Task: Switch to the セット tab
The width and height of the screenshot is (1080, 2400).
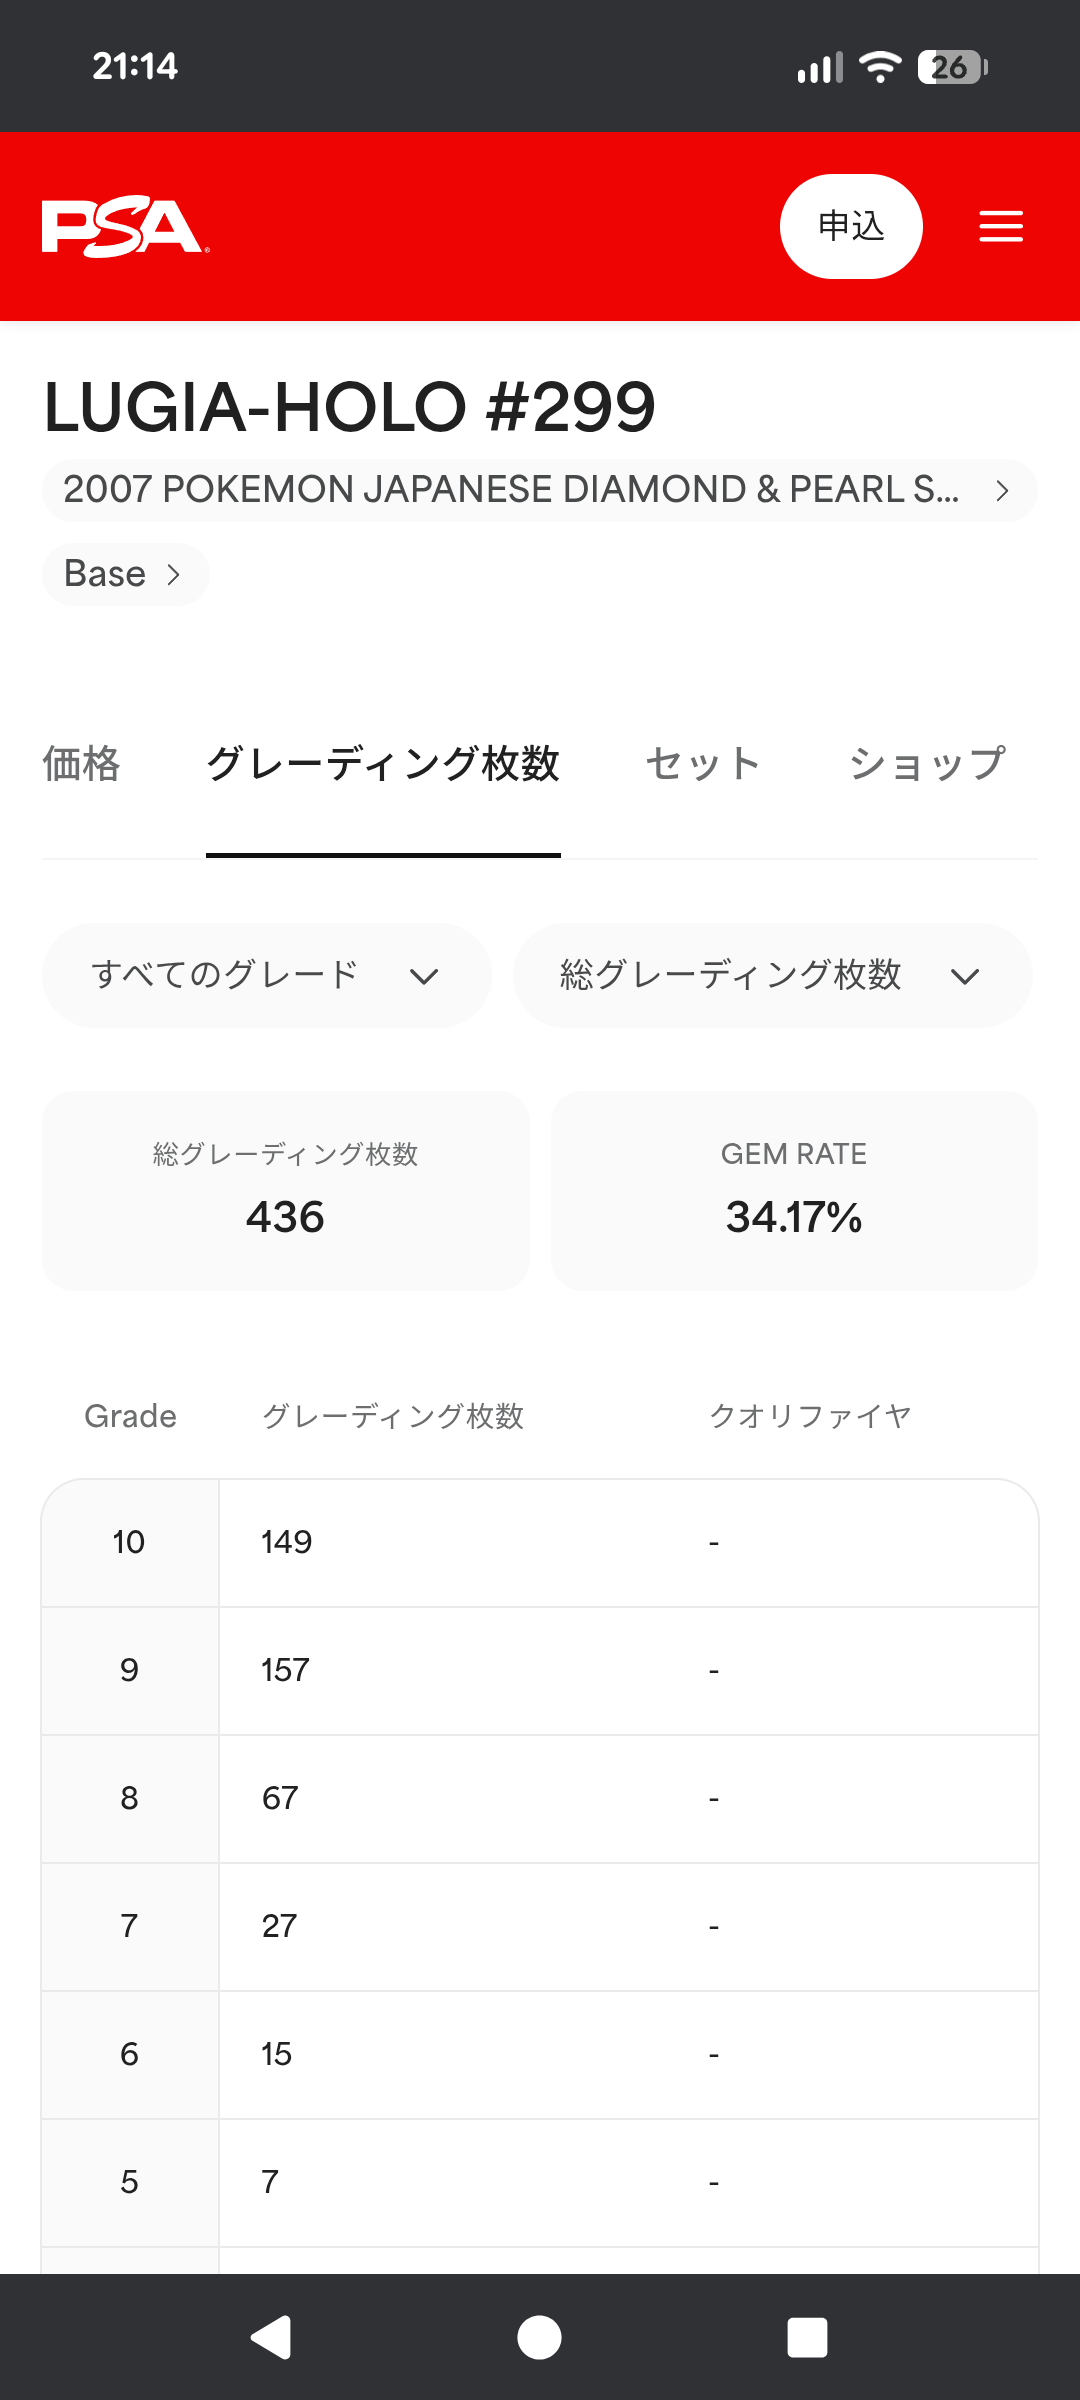Action: pos(703,764)
